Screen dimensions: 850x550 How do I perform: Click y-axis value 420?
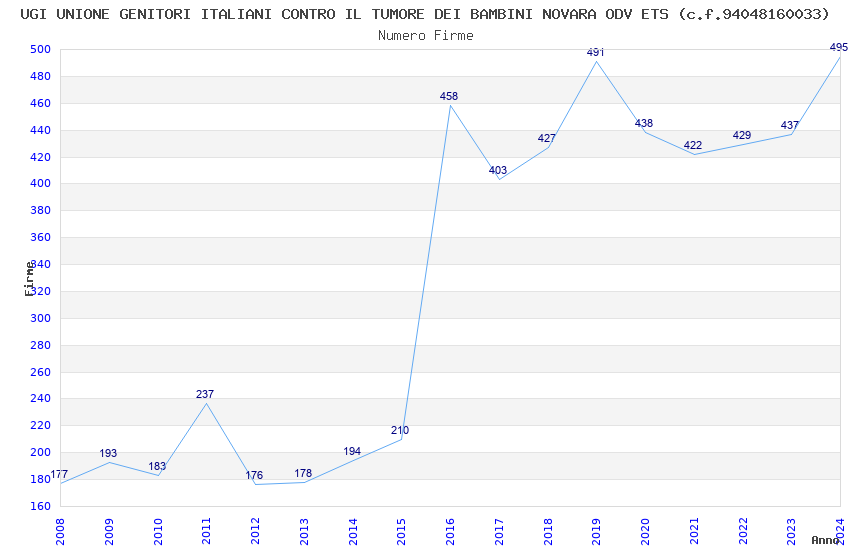pyautogui.click(x=40, y=157)
